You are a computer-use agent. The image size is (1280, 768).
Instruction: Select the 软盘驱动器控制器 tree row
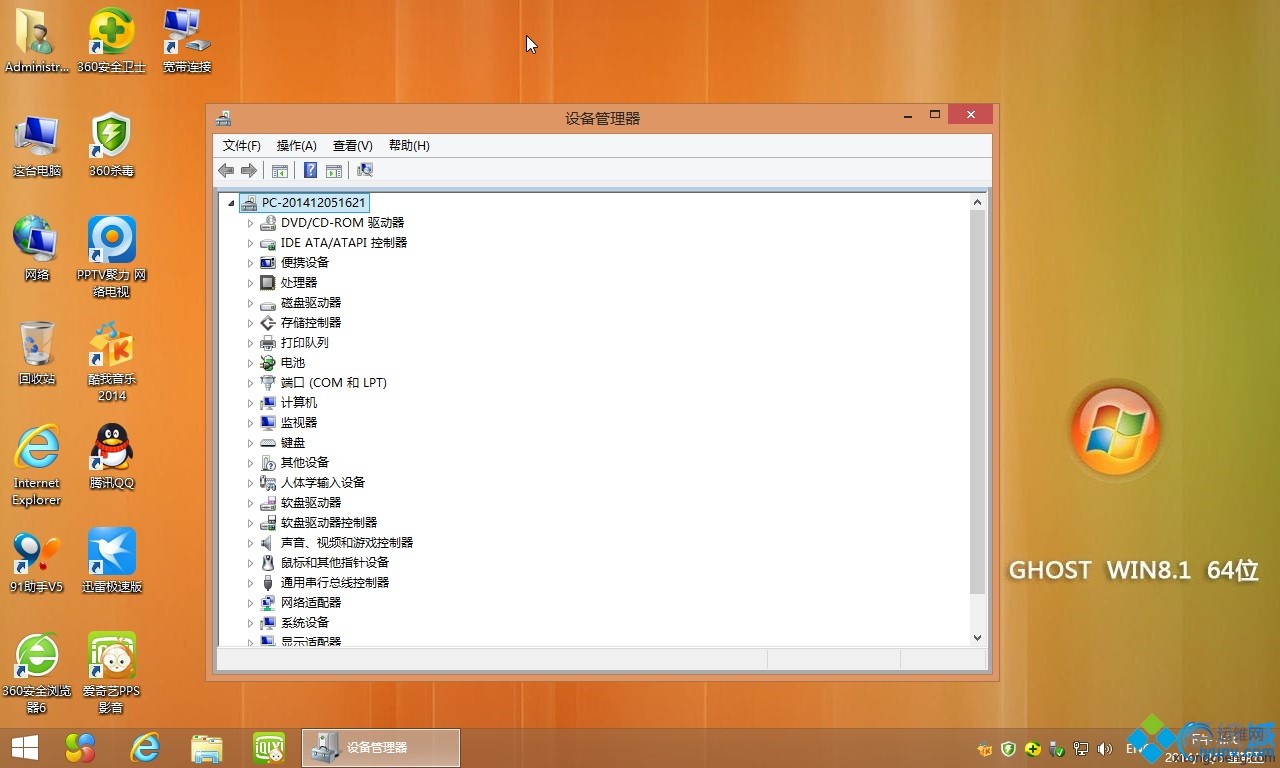pyautogui.click(x=319, y=523)
